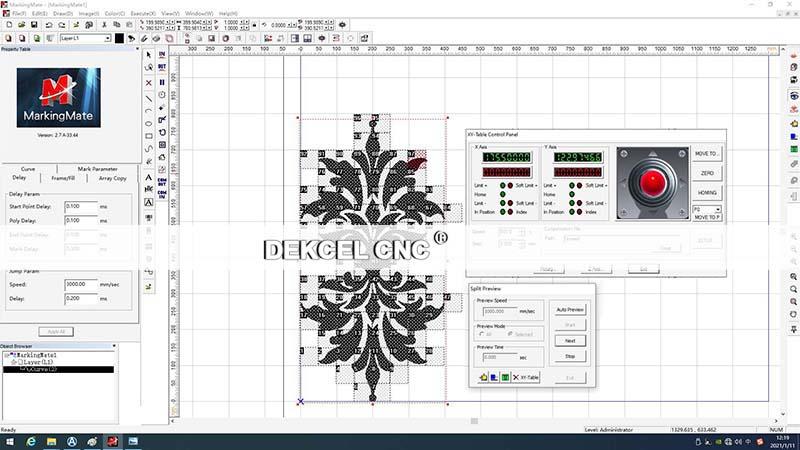
Task: Click the Paste clipboard icon
Action: [x=129, y=24]
